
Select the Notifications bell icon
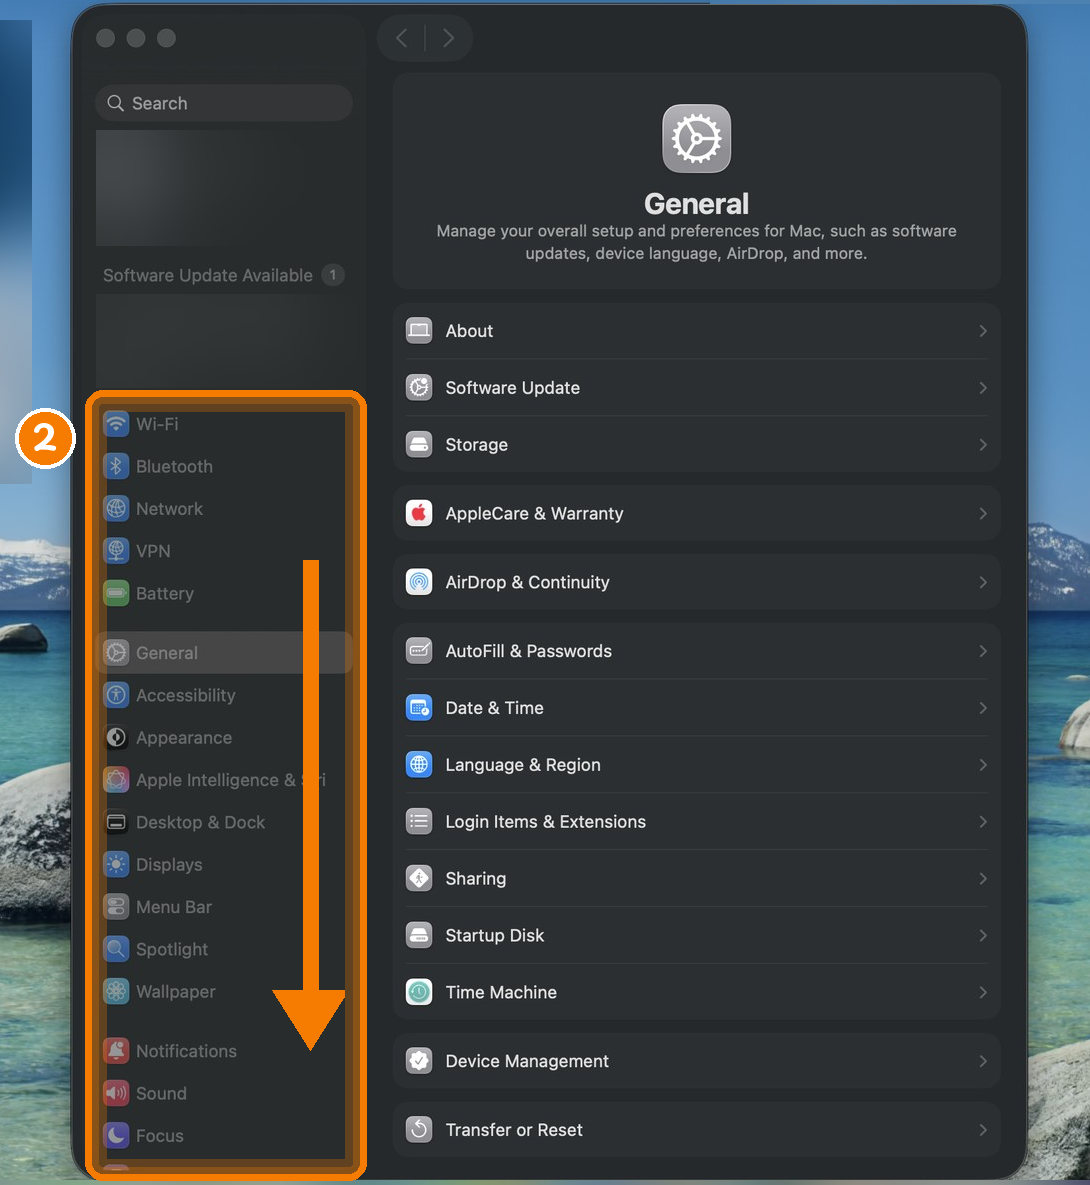tap(116, 1050)
